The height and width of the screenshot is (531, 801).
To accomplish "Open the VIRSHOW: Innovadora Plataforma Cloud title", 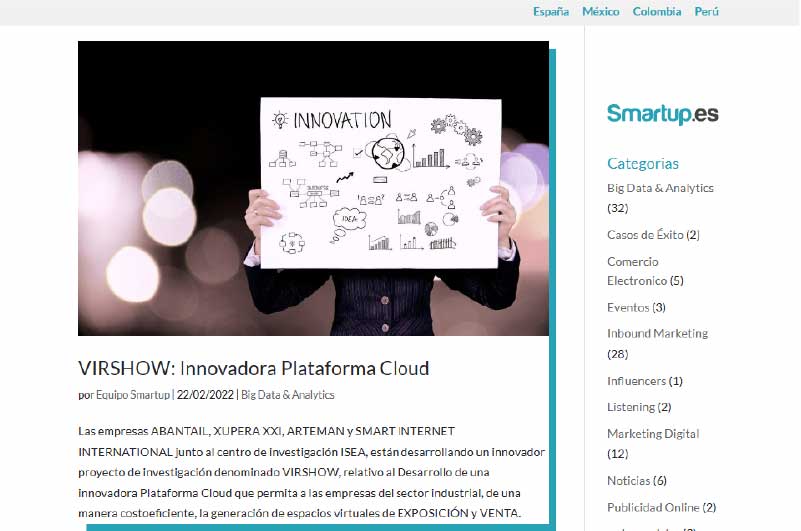I will tap(253, 368).
